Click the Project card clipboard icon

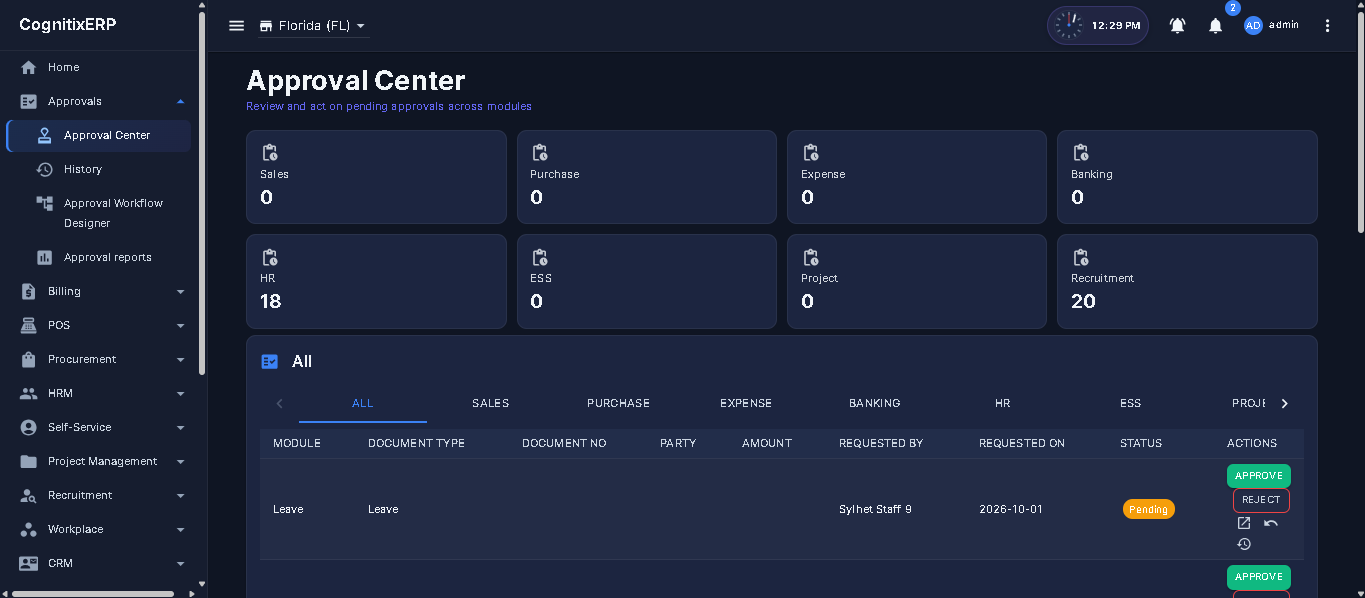click(811, 257)
